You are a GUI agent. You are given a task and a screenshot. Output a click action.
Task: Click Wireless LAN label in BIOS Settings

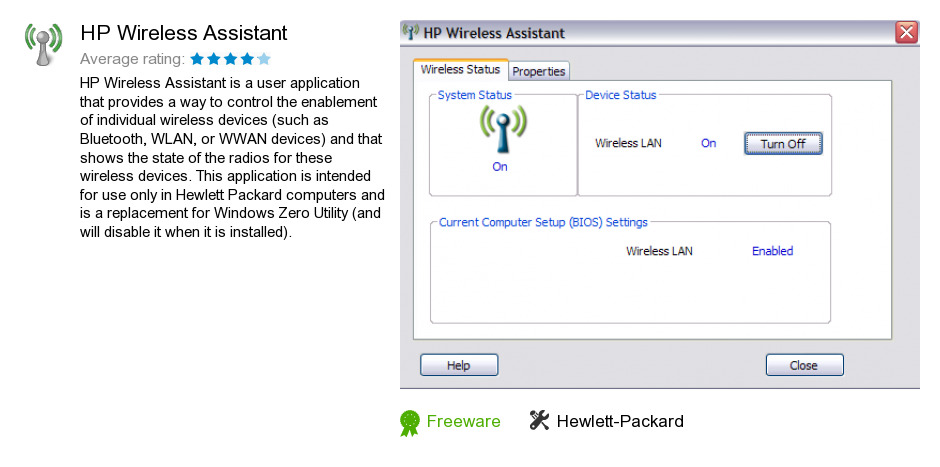(659, 251)
